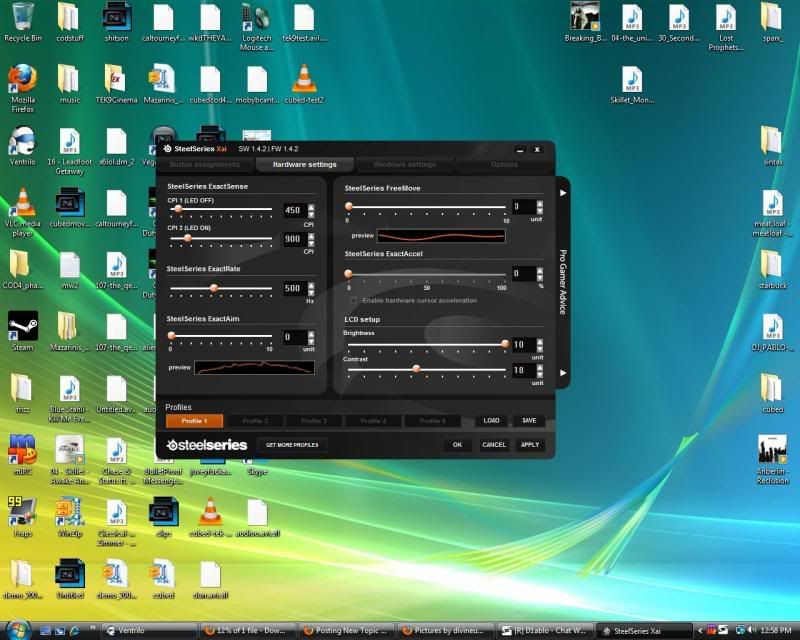Click the ExactAim preview graph
800x640 pixels.
[254, 367]
